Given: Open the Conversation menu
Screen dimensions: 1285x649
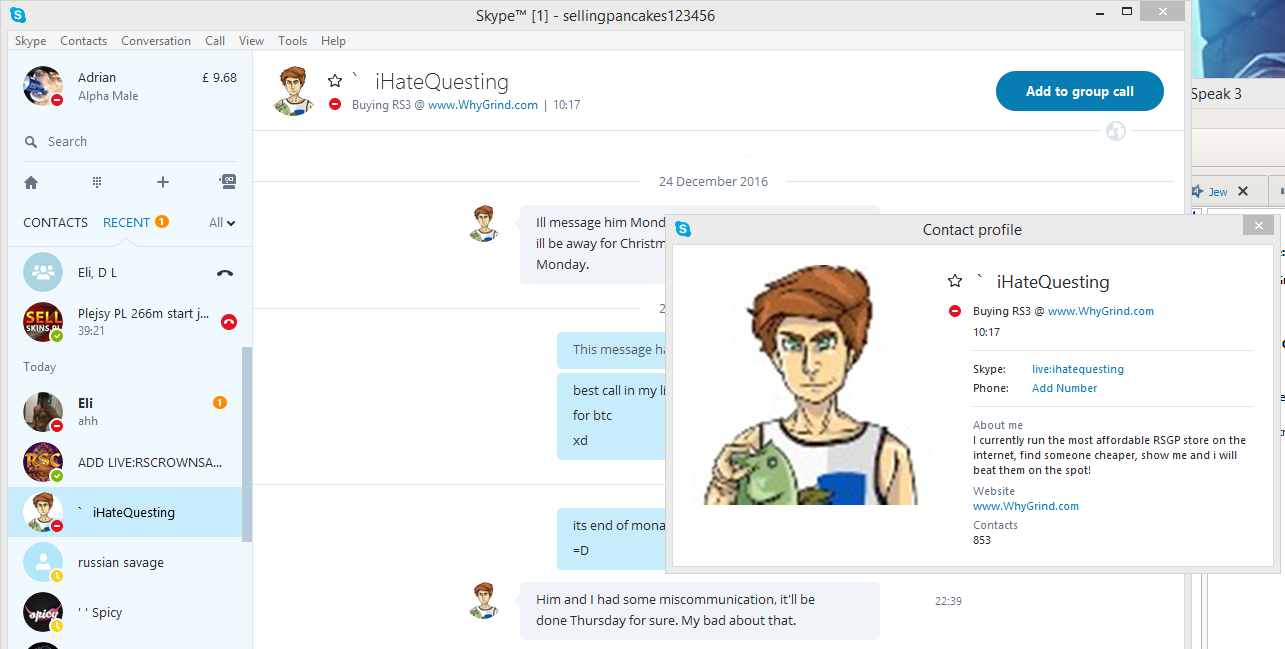Looking at the screenshot, I should pyautogui.click(x=156, y=41).
